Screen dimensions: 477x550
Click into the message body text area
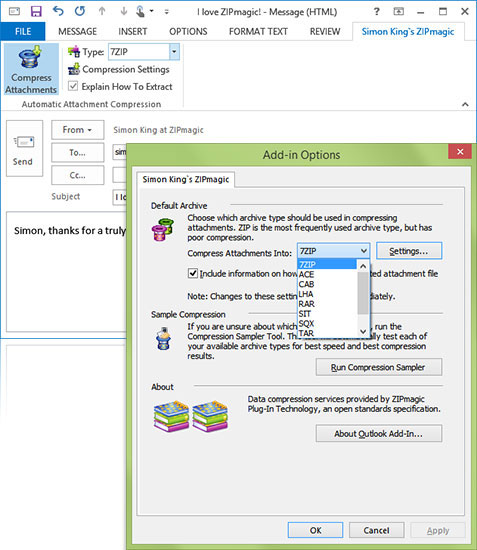pos(66,271)
